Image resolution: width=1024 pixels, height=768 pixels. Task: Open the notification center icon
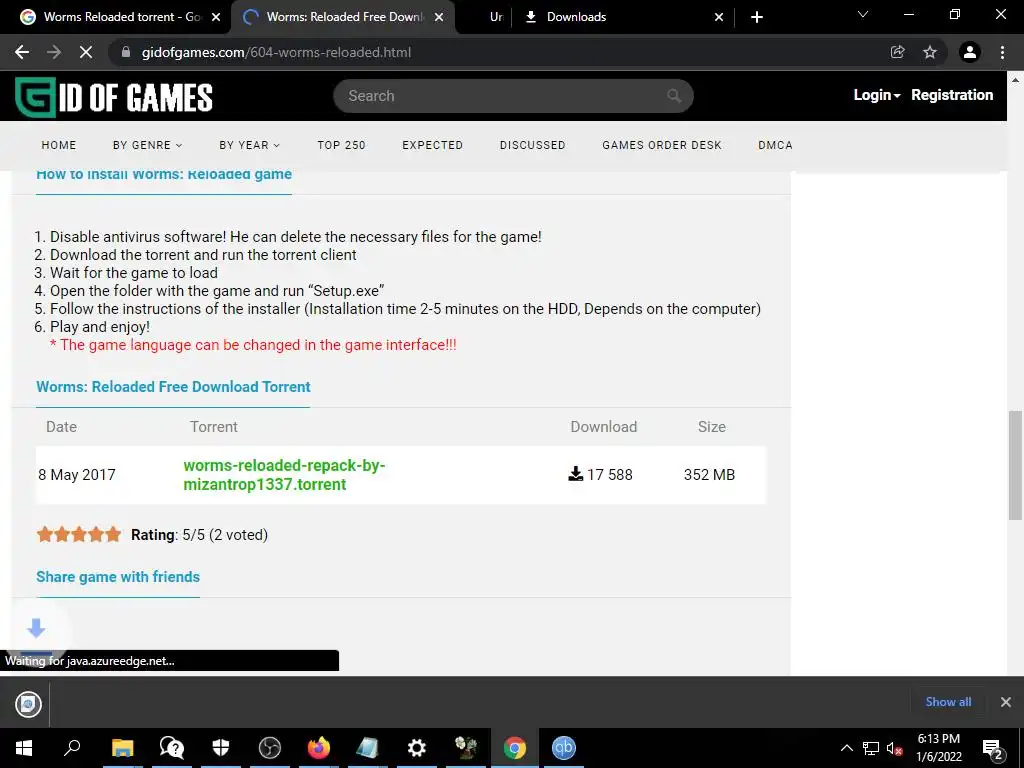(993, 748)
